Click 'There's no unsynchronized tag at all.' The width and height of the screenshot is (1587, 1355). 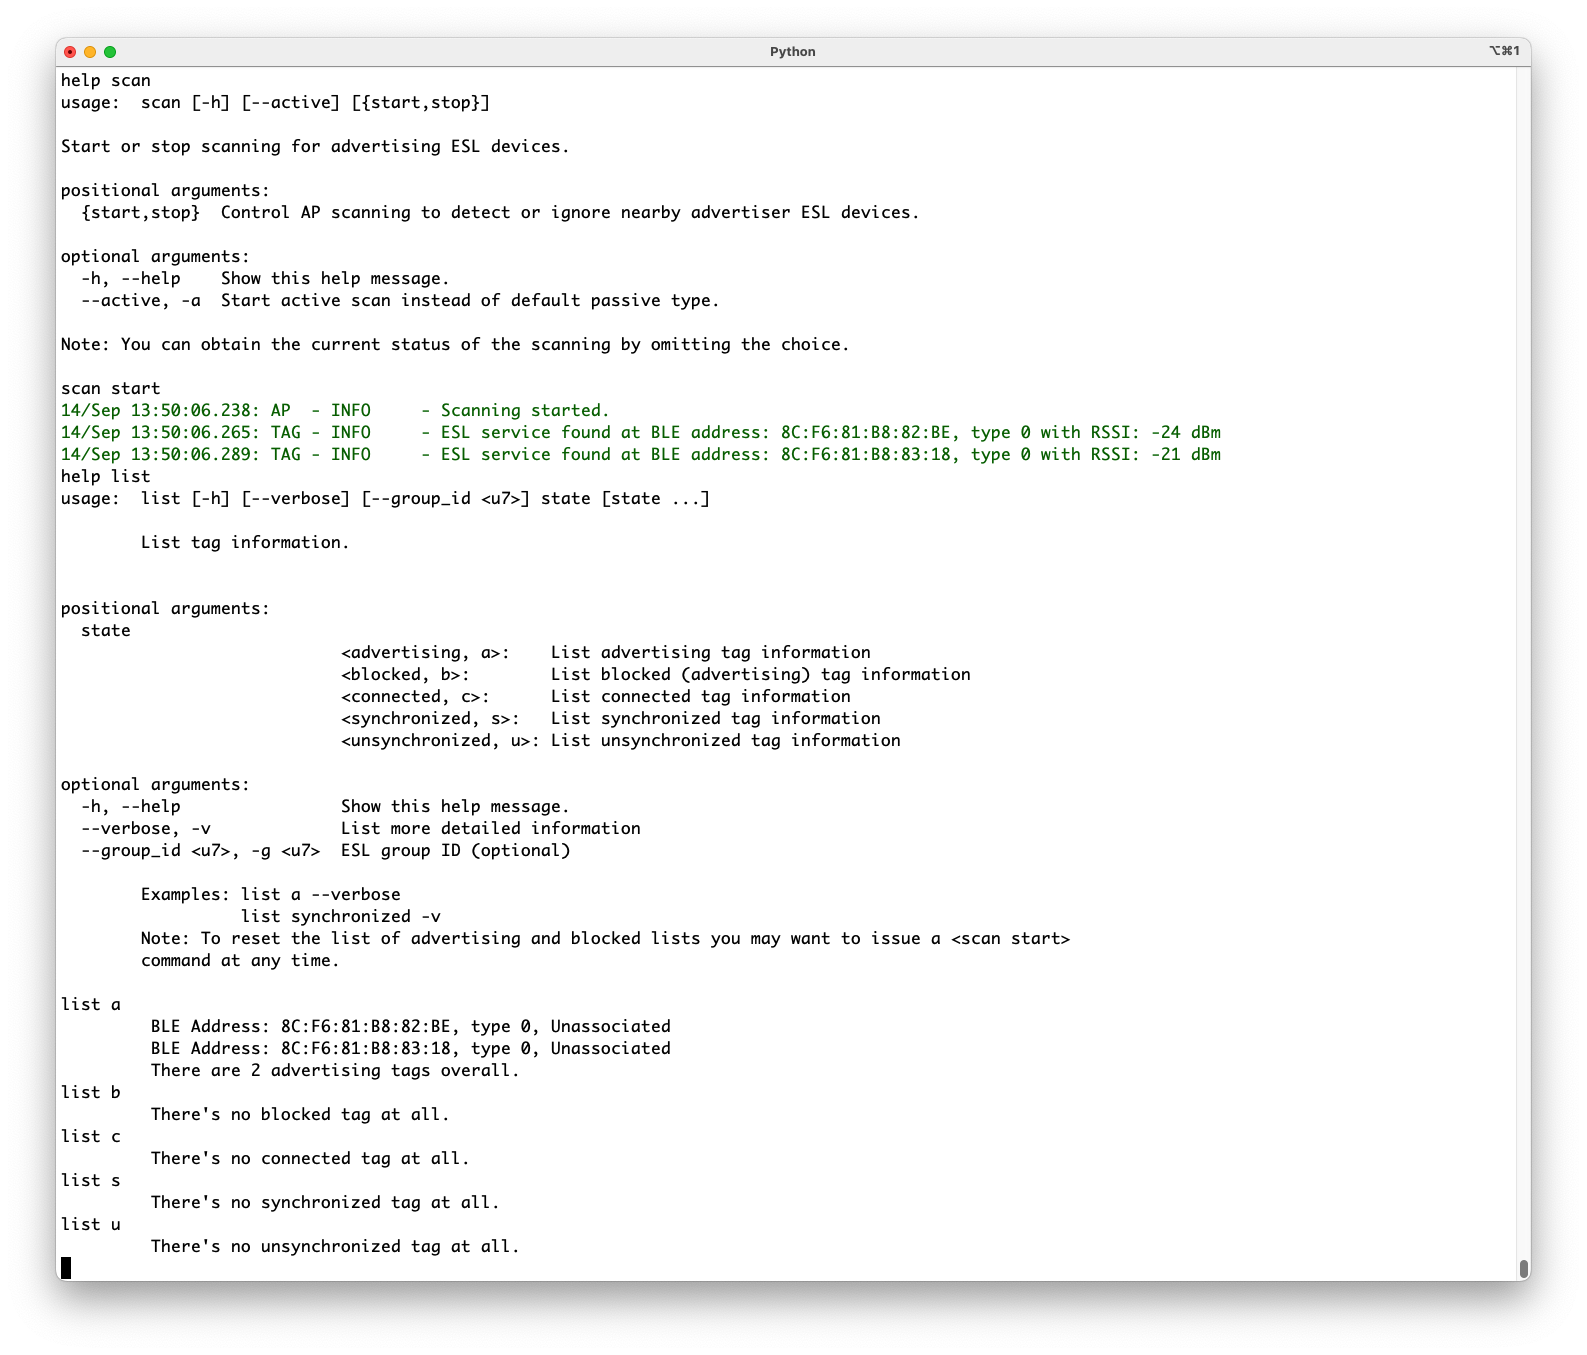[336, 1246]
